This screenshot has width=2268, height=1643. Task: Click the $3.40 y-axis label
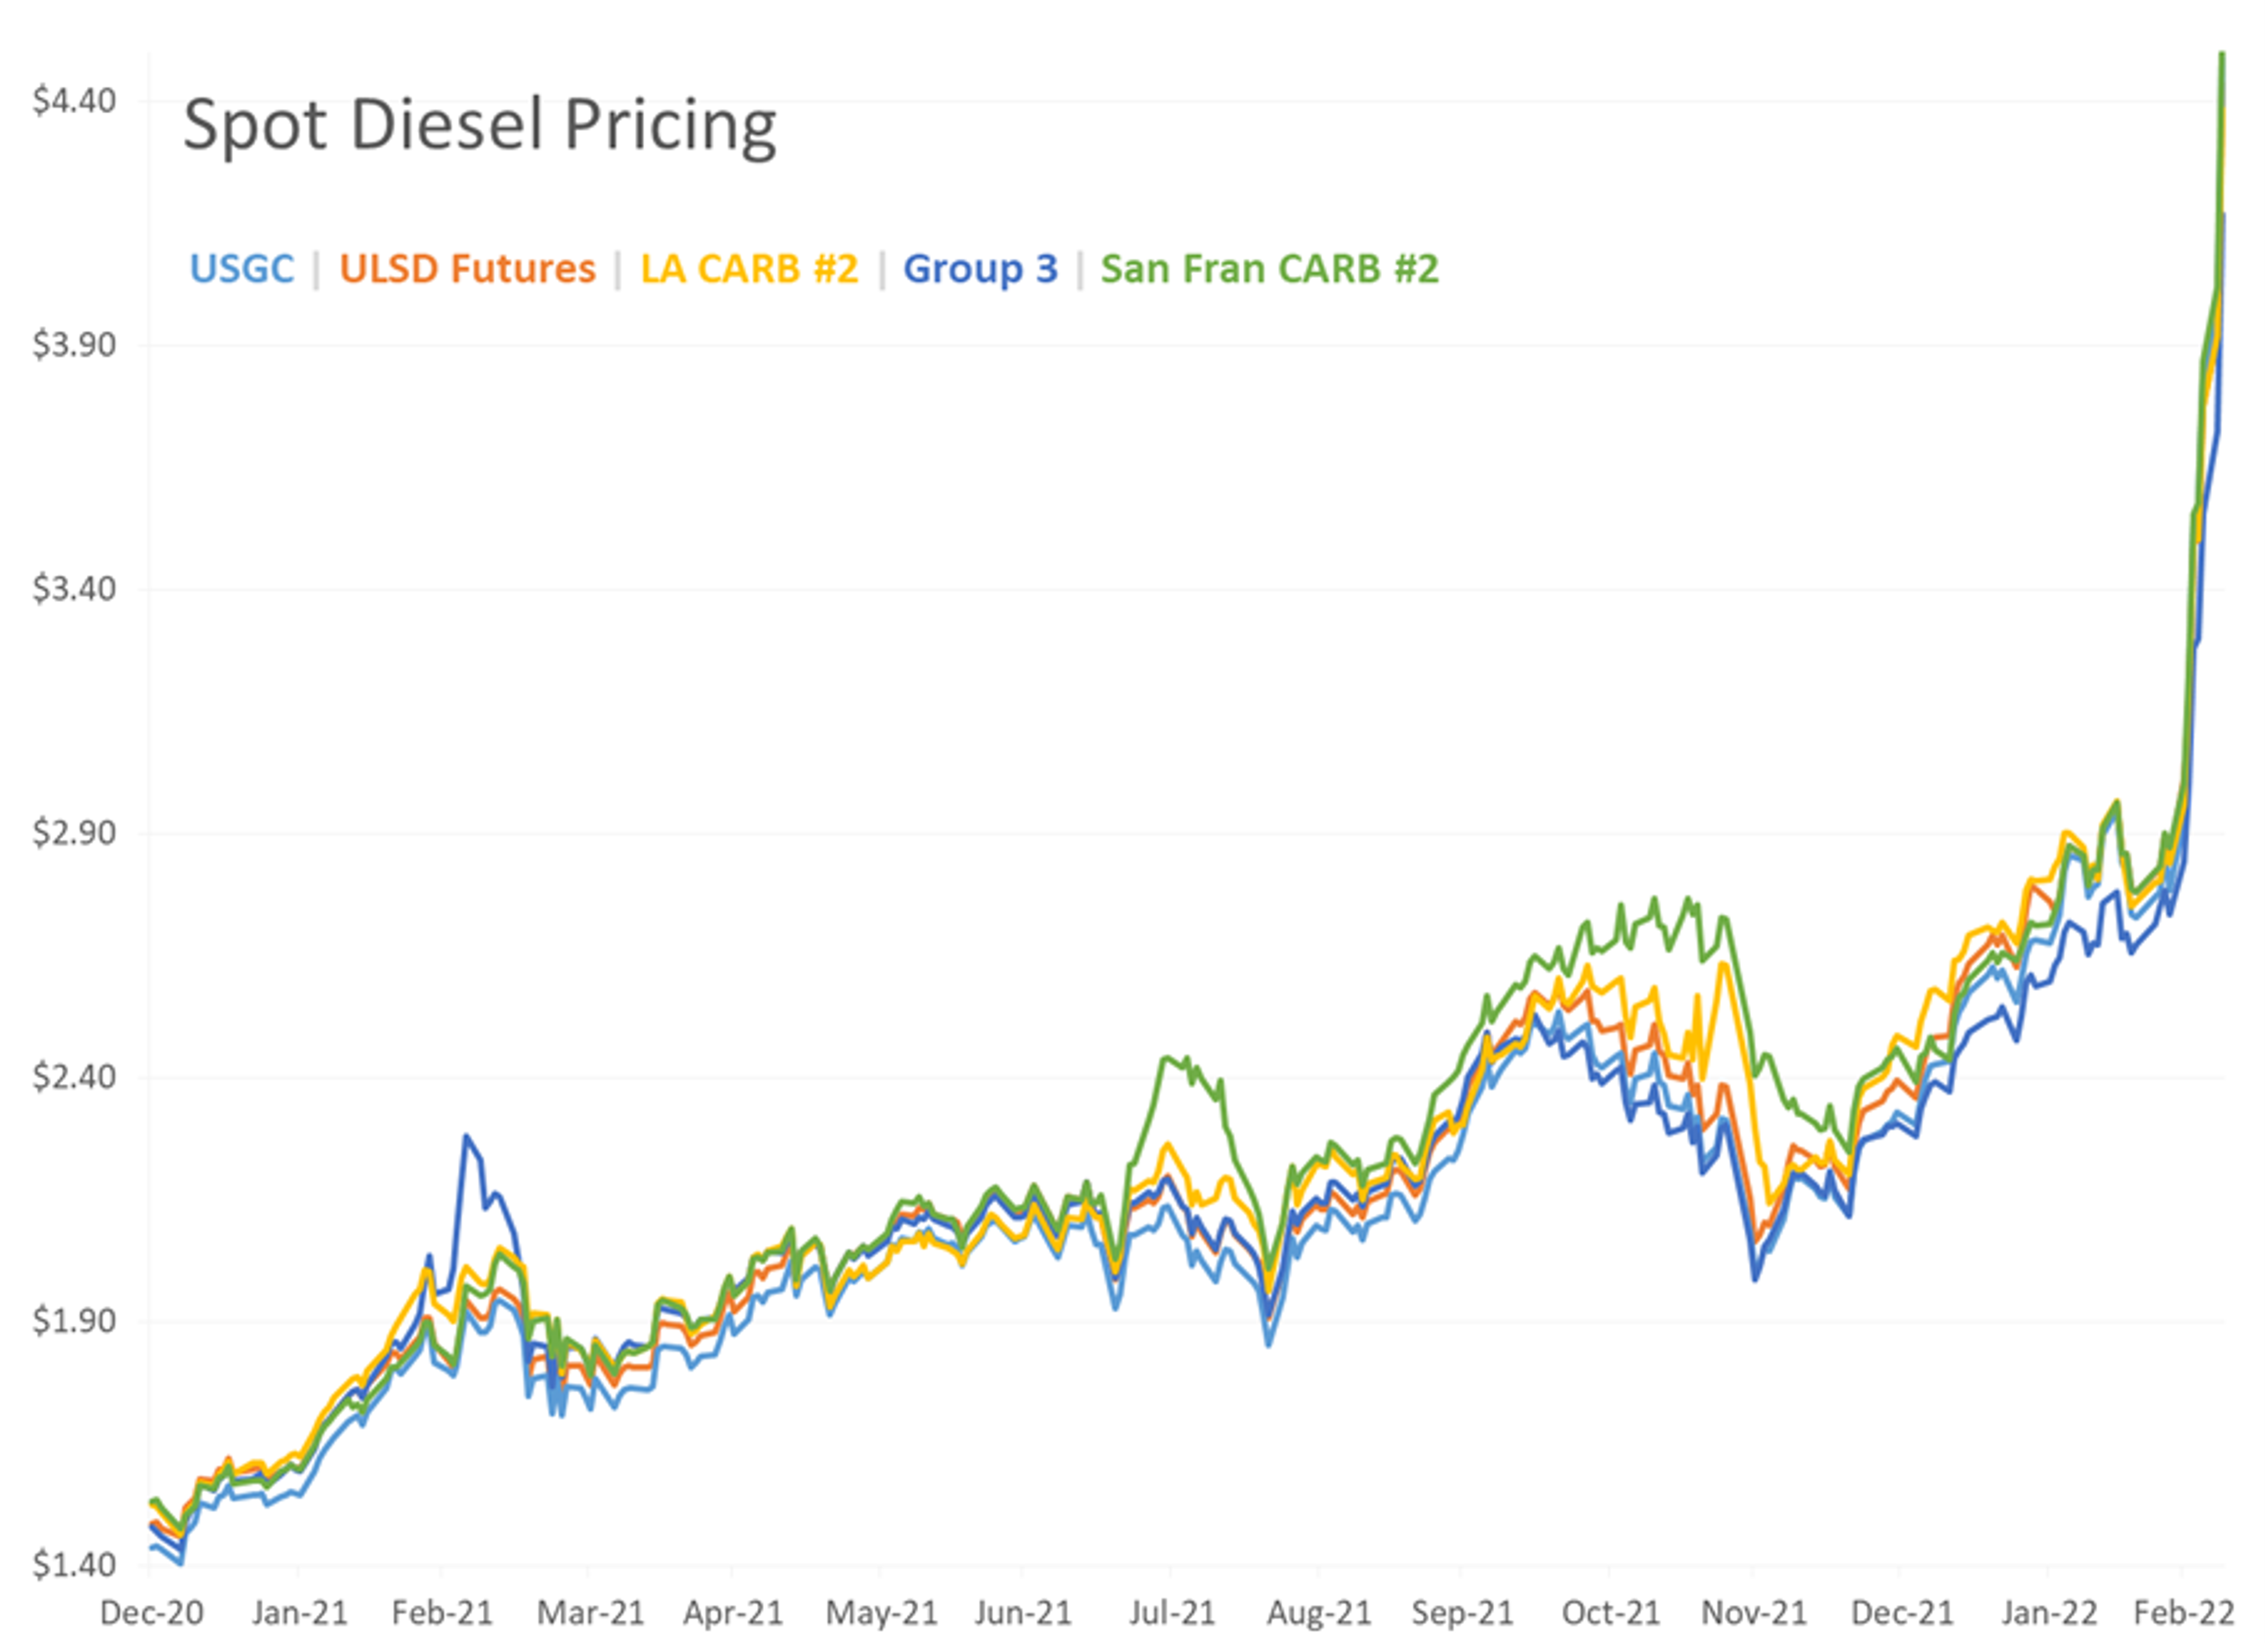(74, 589)
